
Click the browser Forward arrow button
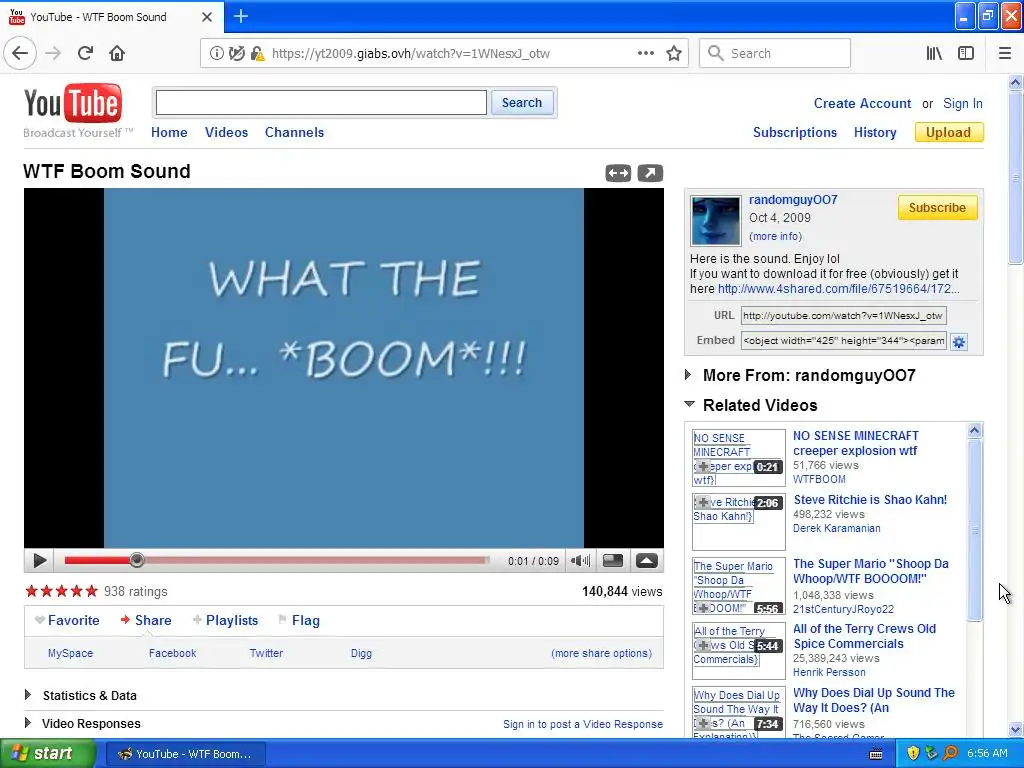53,53
